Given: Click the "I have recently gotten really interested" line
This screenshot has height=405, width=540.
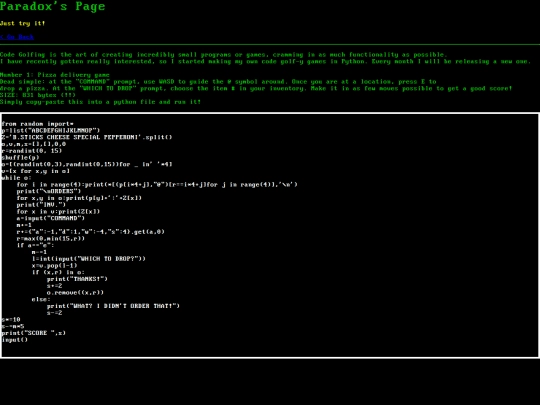Looking at the screenshot, I should [x=266, y=61].
